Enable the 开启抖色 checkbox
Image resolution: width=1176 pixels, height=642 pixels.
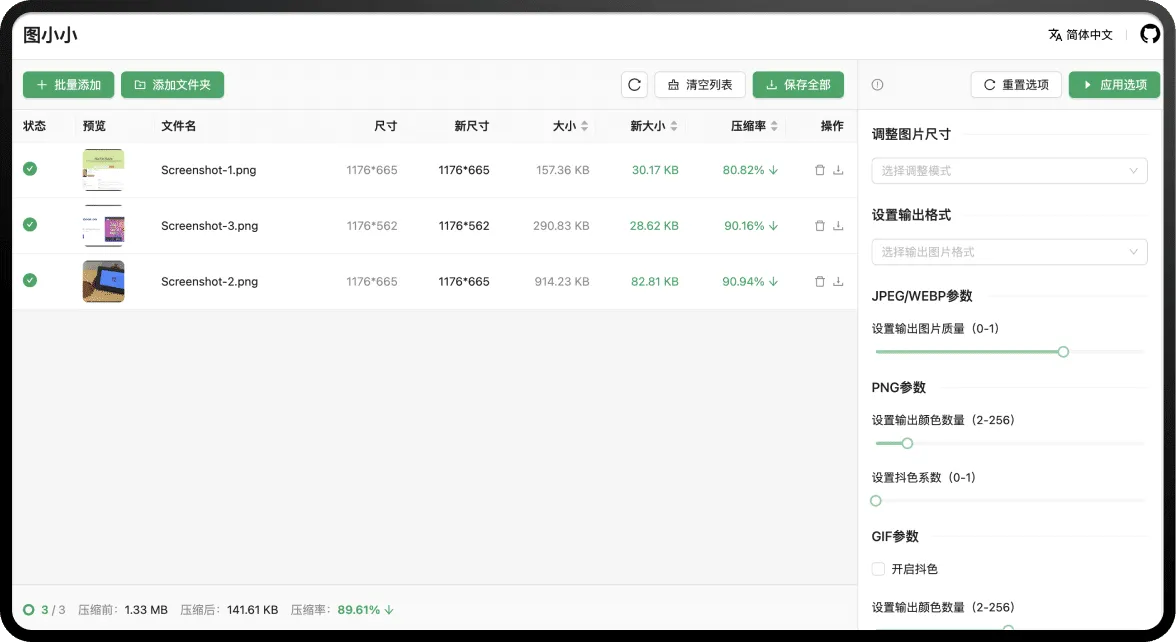point(878,569)
